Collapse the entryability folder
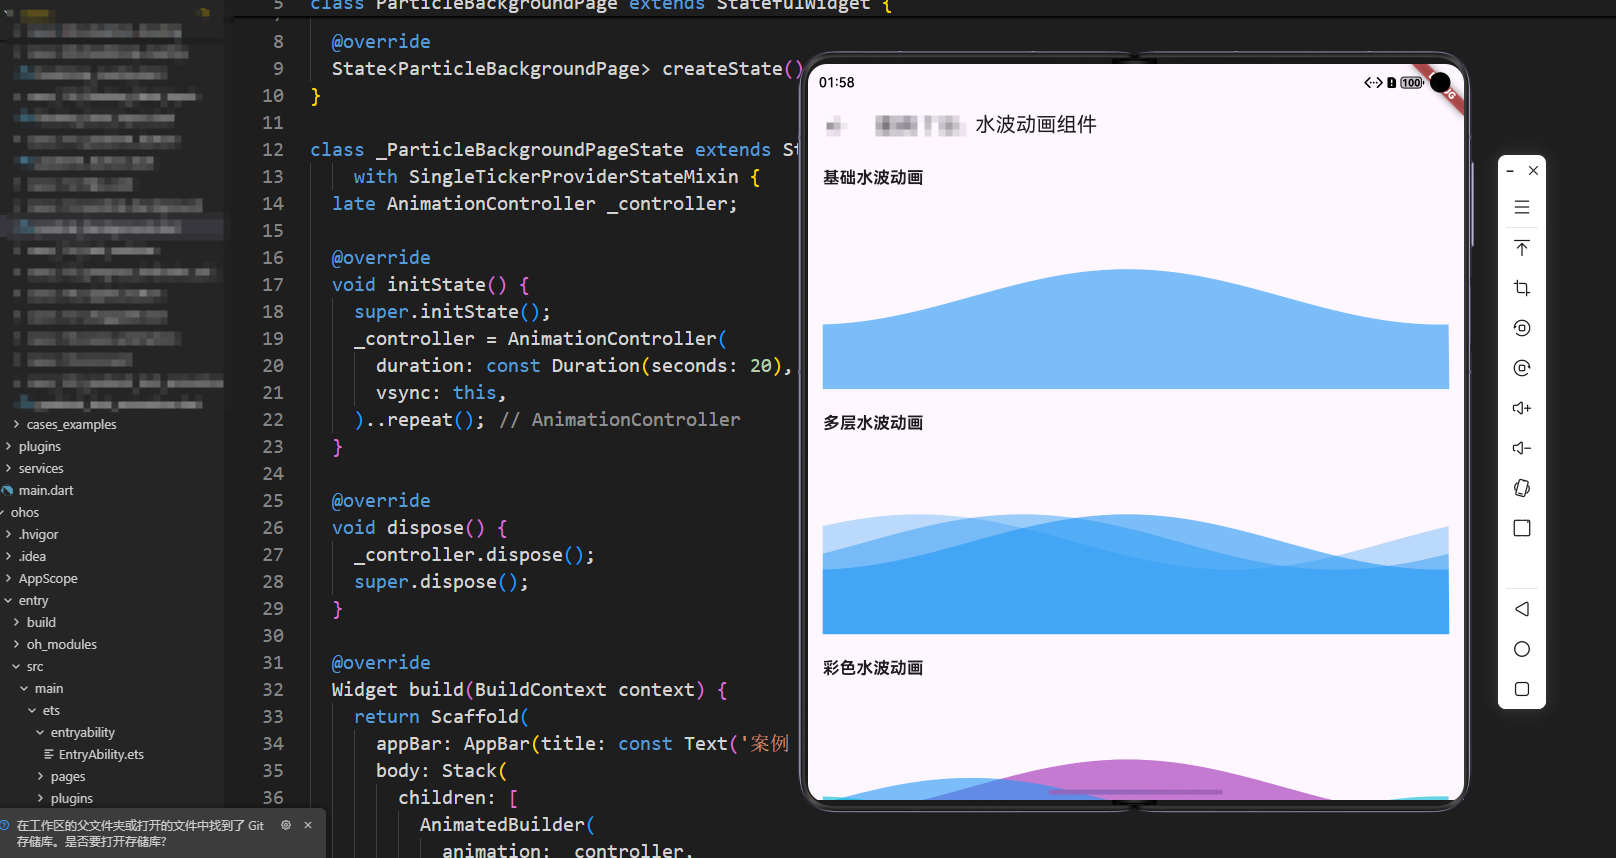This screenshot has height=858, width=1616. coord(40,732)
